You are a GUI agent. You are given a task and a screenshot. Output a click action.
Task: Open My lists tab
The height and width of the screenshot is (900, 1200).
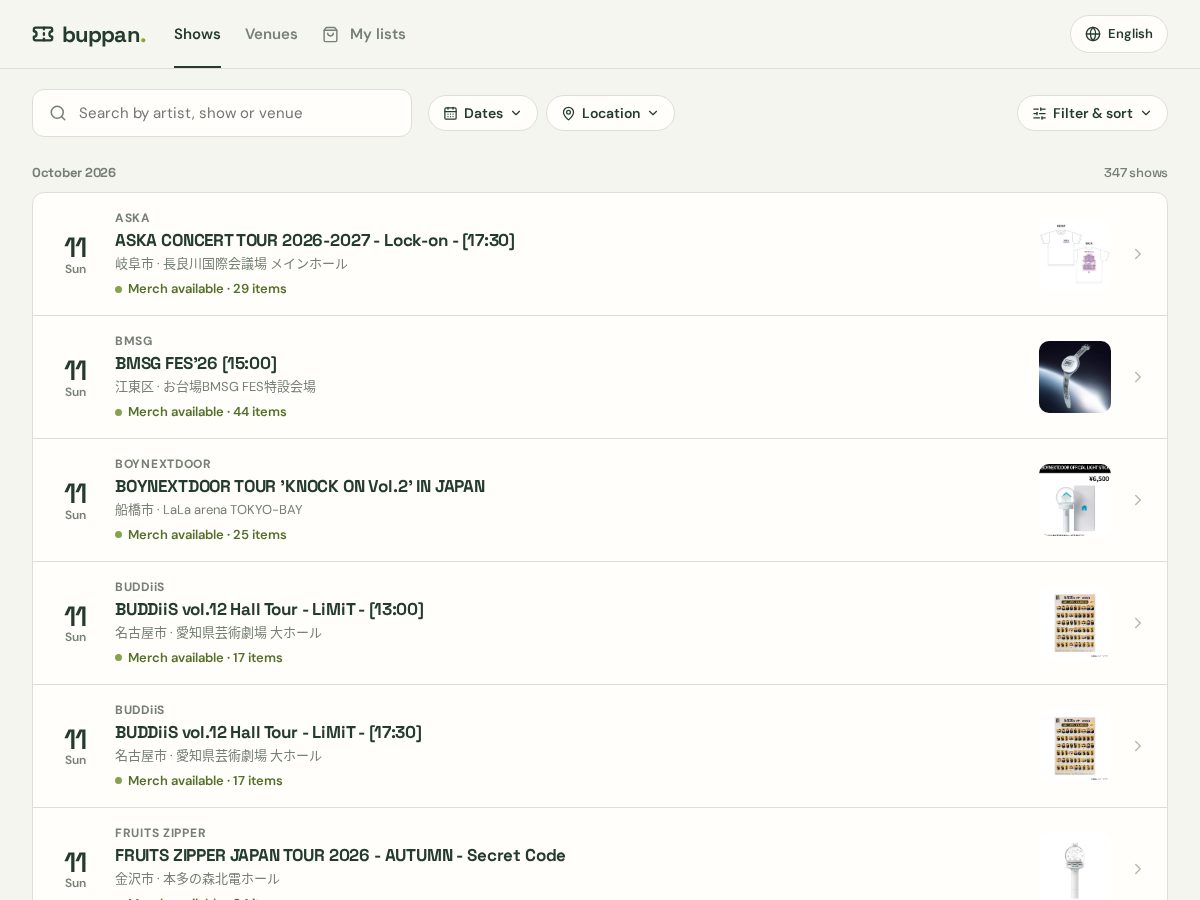tap(364, 34)
